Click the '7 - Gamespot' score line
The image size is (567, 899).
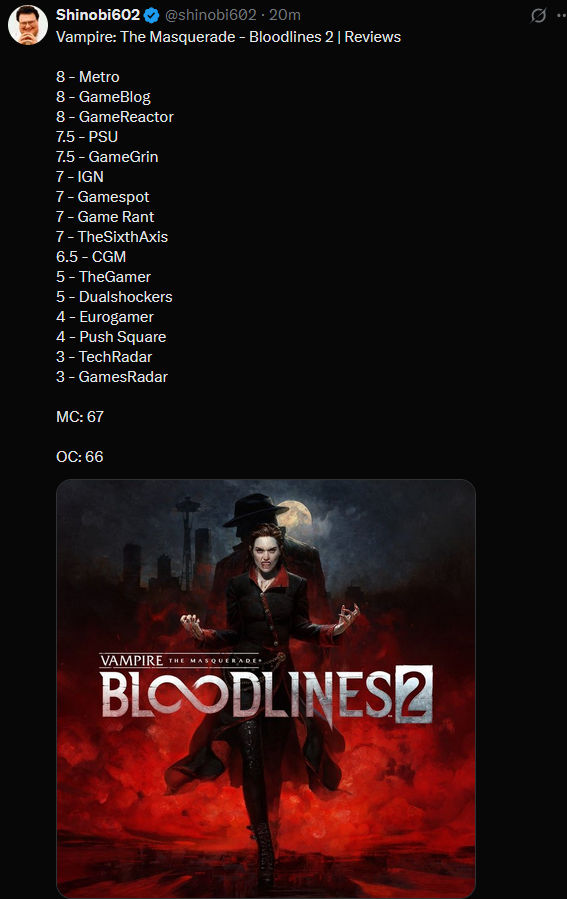103,197
